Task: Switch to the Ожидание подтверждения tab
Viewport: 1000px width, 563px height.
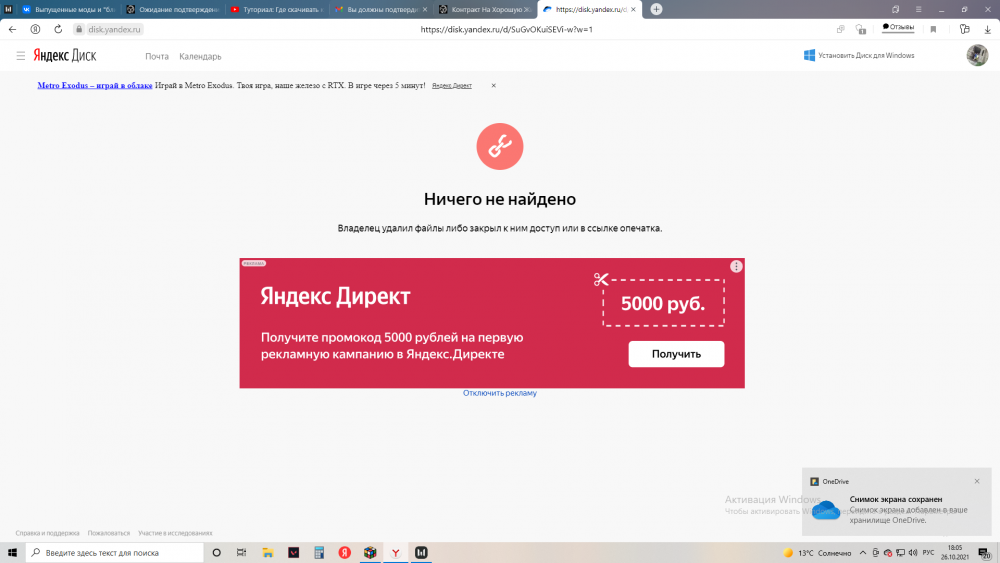Action: click(x=173, y=10)
